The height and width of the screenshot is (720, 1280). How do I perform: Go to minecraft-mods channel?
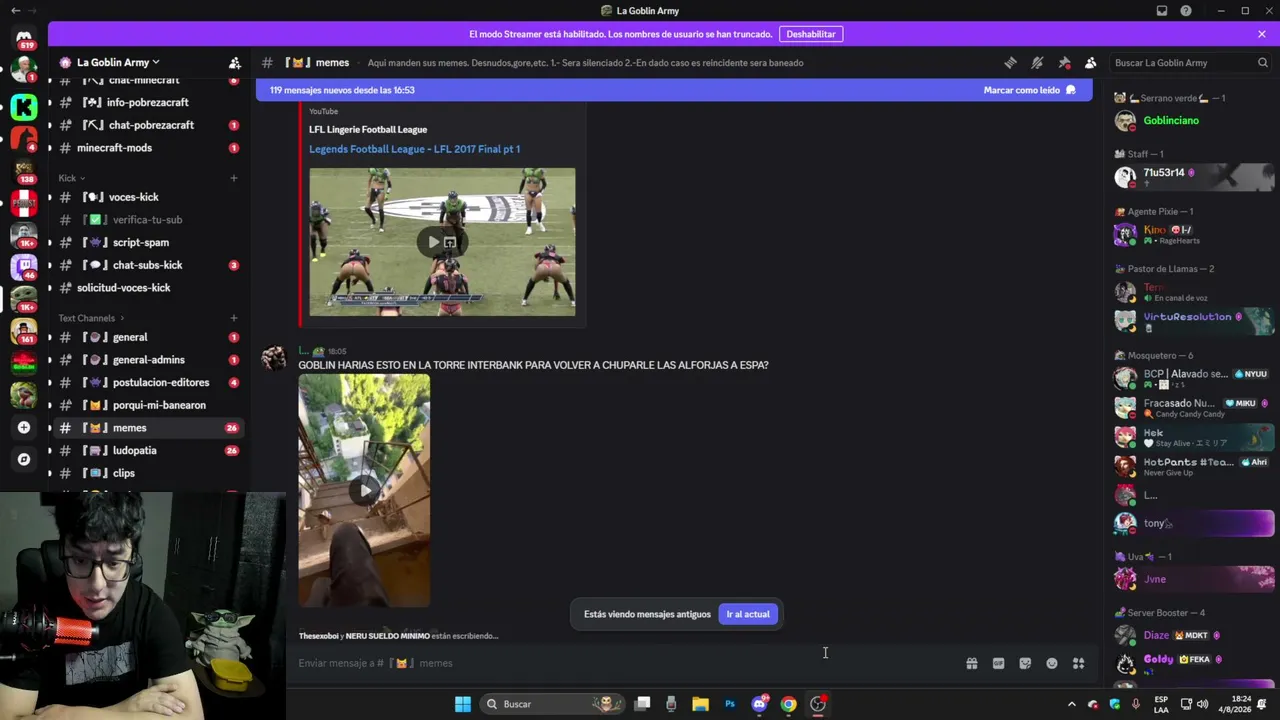point(147,148)
